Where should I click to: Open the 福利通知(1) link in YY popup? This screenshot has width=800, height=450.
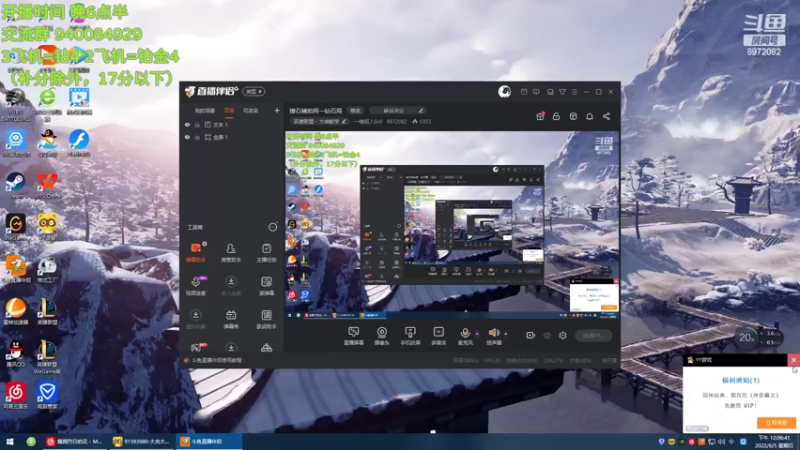tap(740, 380)
